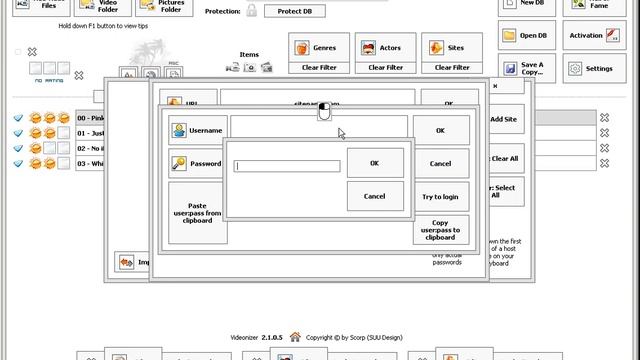Set second rating box in NO RATING filter

click(x=49, y=68)
